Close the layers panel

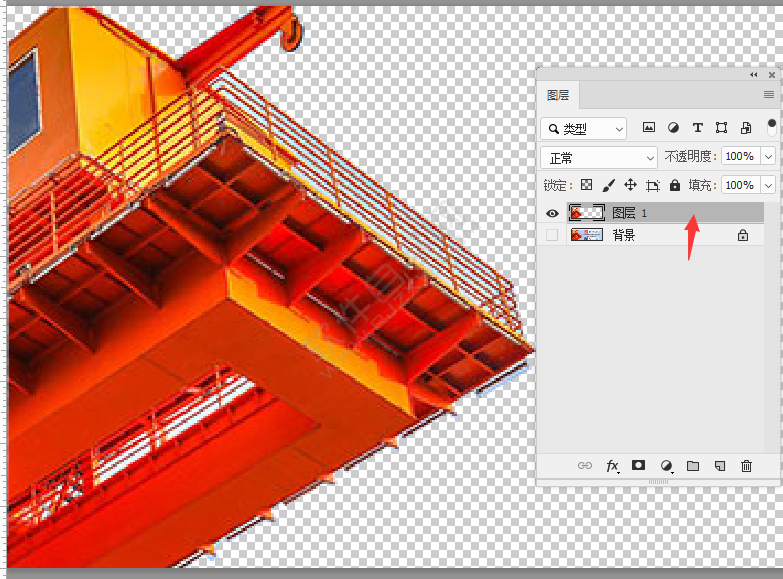(x=772, y=75)
